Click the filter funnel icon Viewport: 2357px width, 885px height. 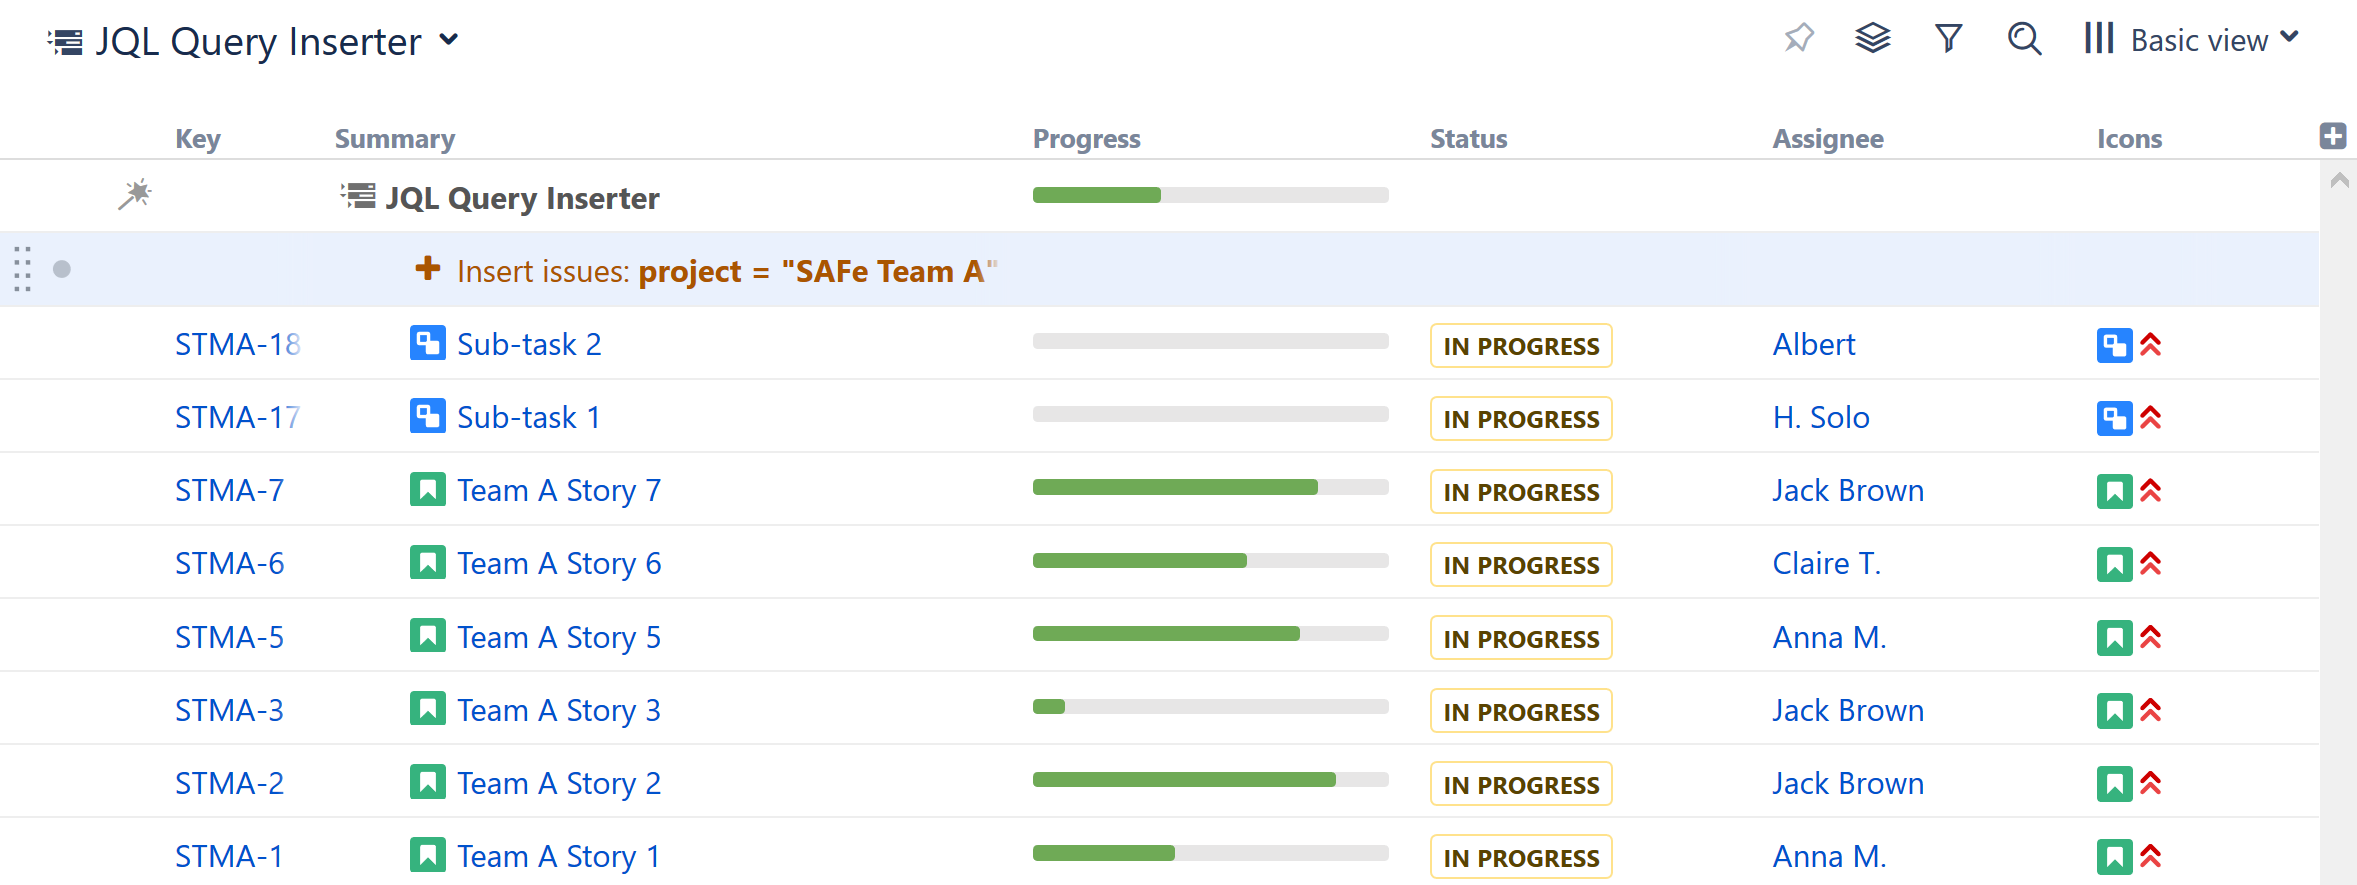click(x=1948, y=40)
